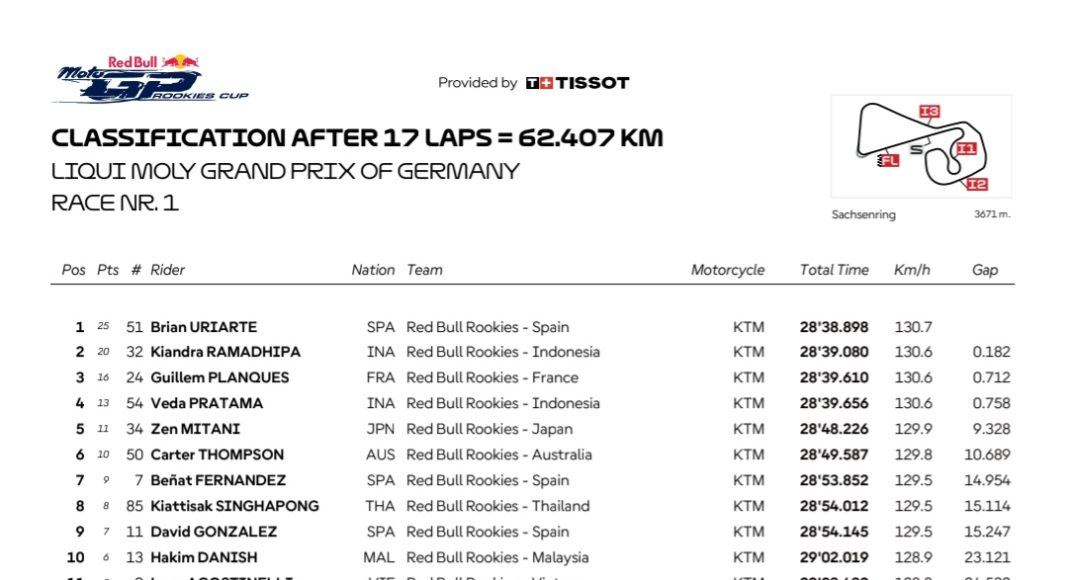The height and width of the screenshot is (580, 1068).
Task: Click the I1 marker on circuit map
Action: click(965, 148)
